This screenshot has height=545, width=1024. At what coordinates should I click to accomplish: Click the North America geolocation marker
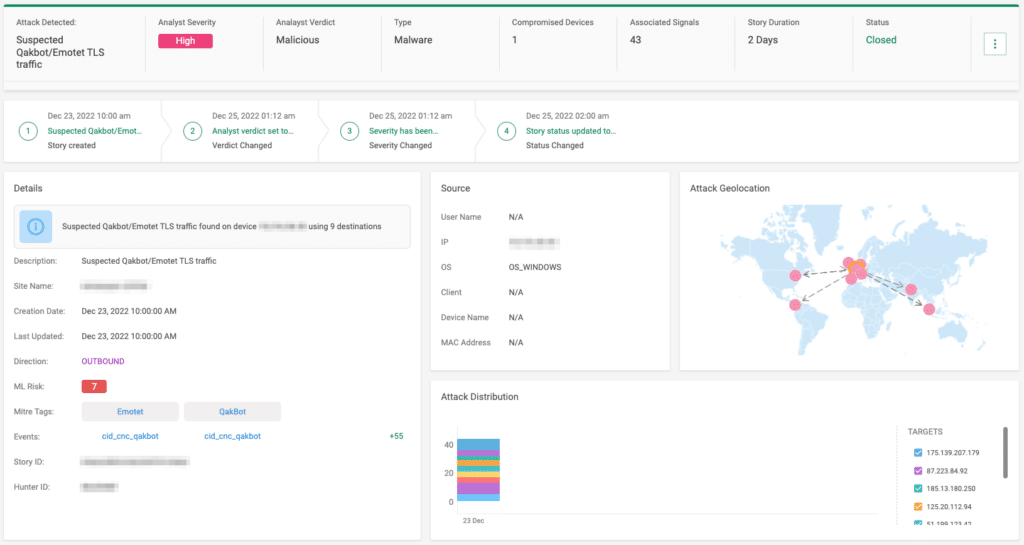(x=795, y=275)
